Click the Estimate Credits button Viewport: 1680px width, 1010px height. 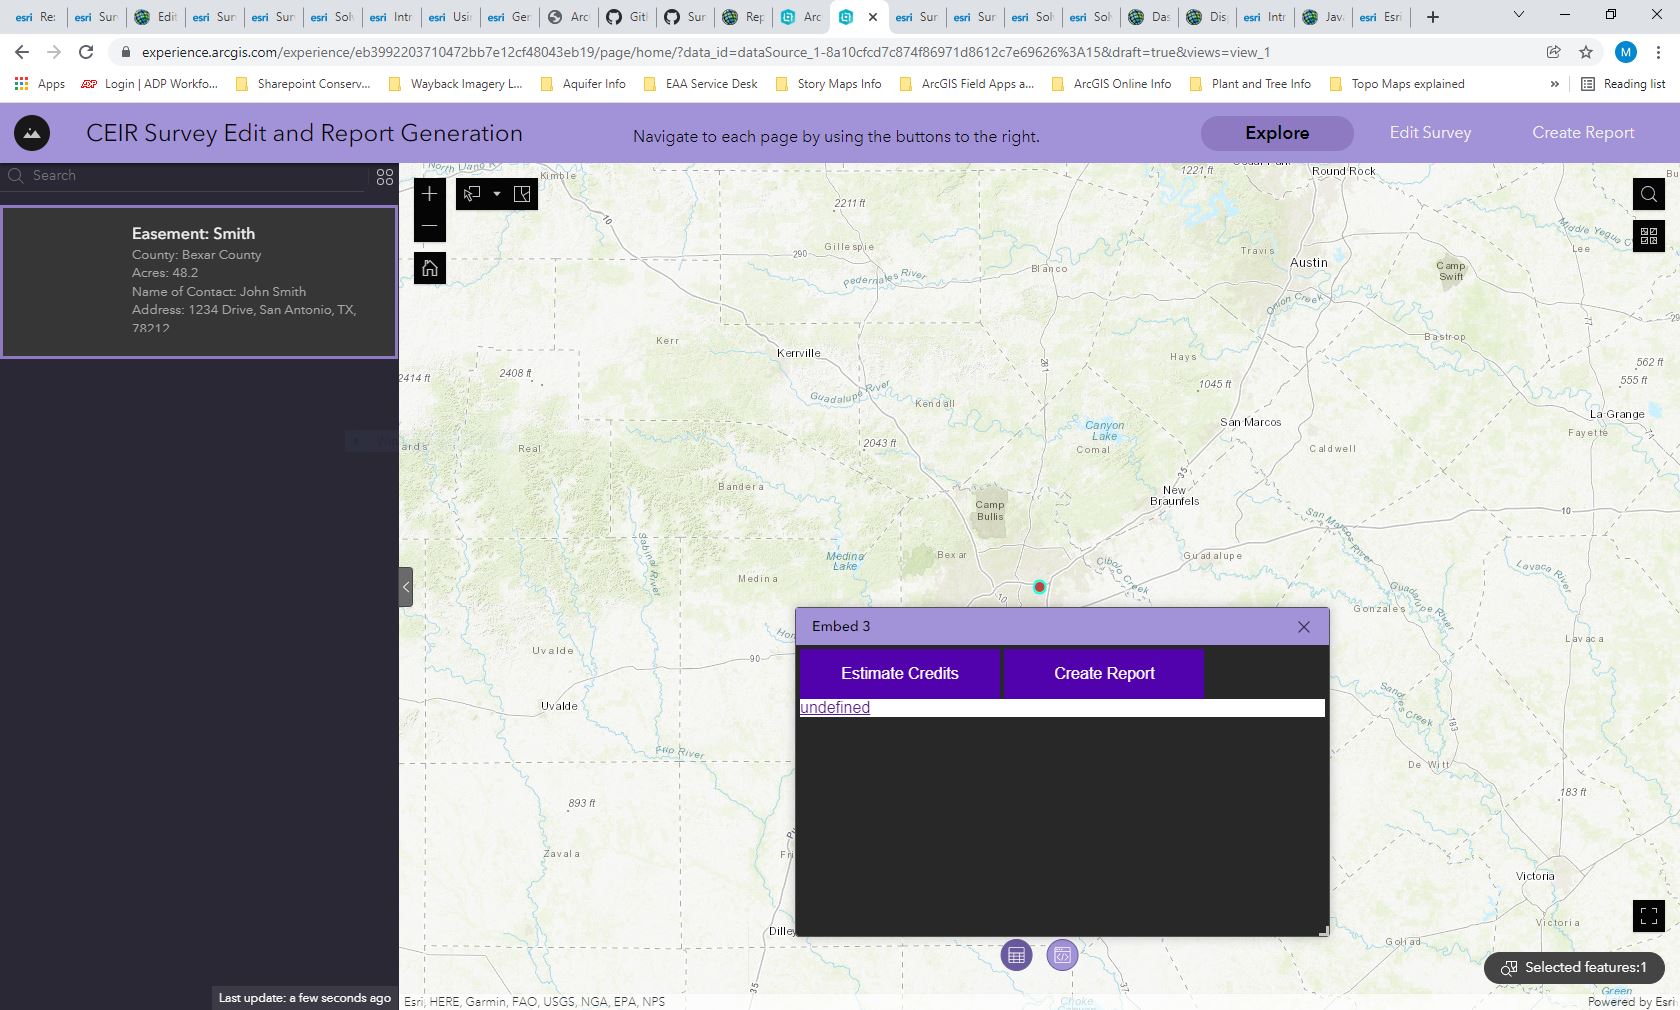tap(898, 673)
